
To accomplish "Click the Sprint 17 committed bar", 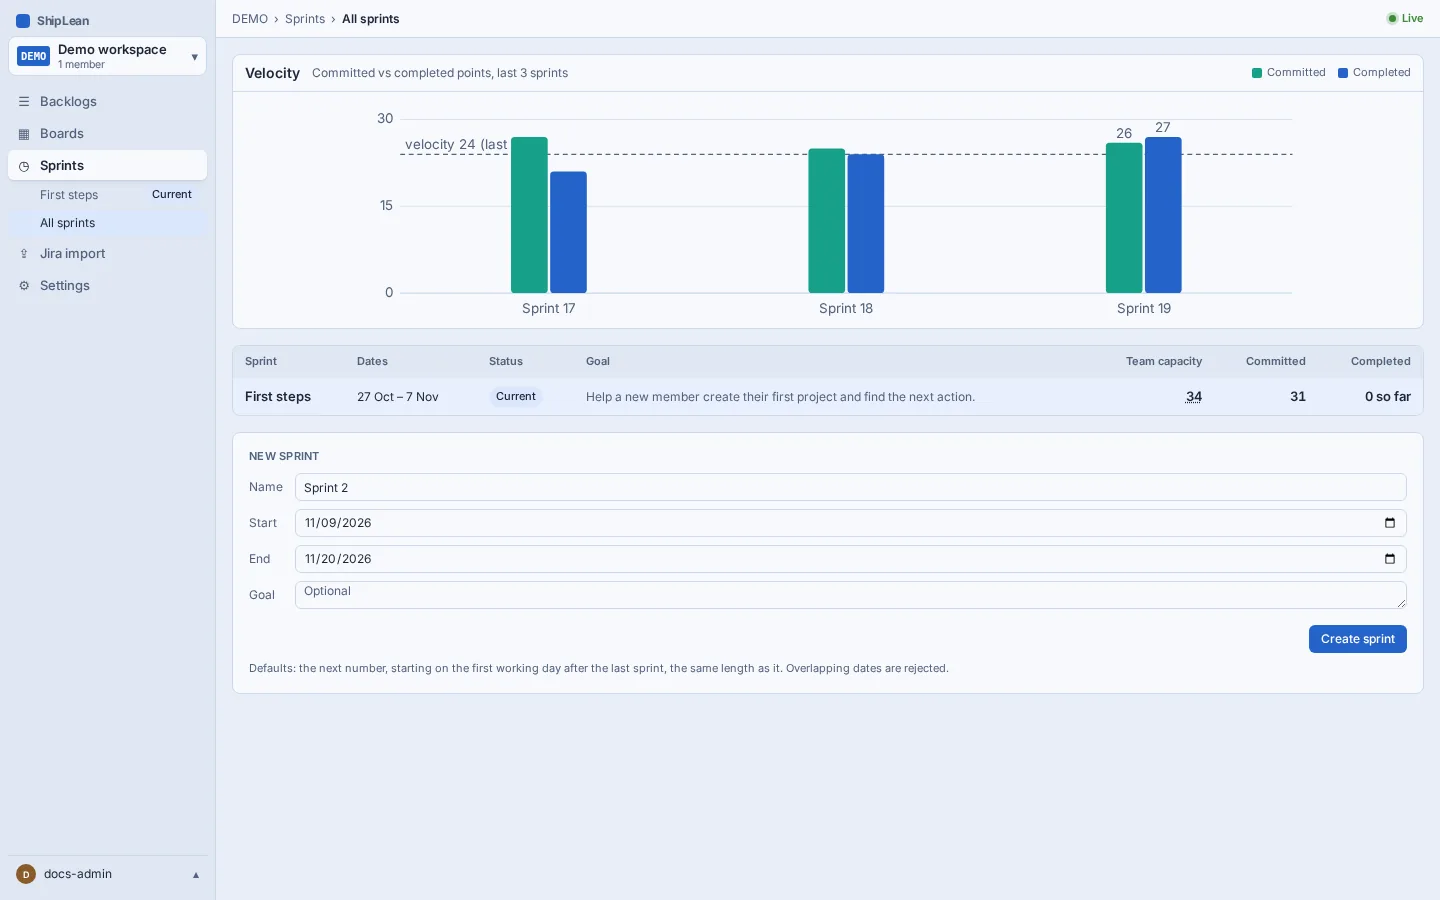I will click(x=529, y=215).
